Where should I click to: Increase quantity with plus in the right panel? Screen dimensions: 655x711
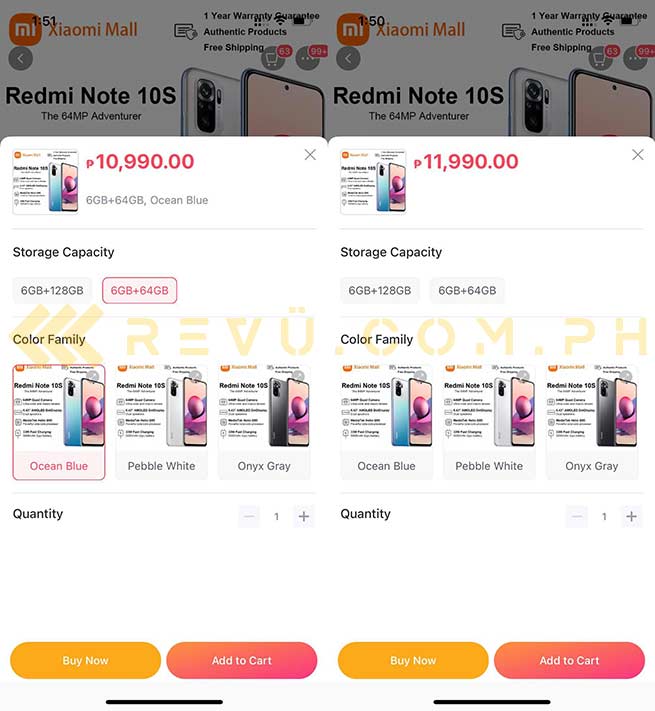click(631, 516)
